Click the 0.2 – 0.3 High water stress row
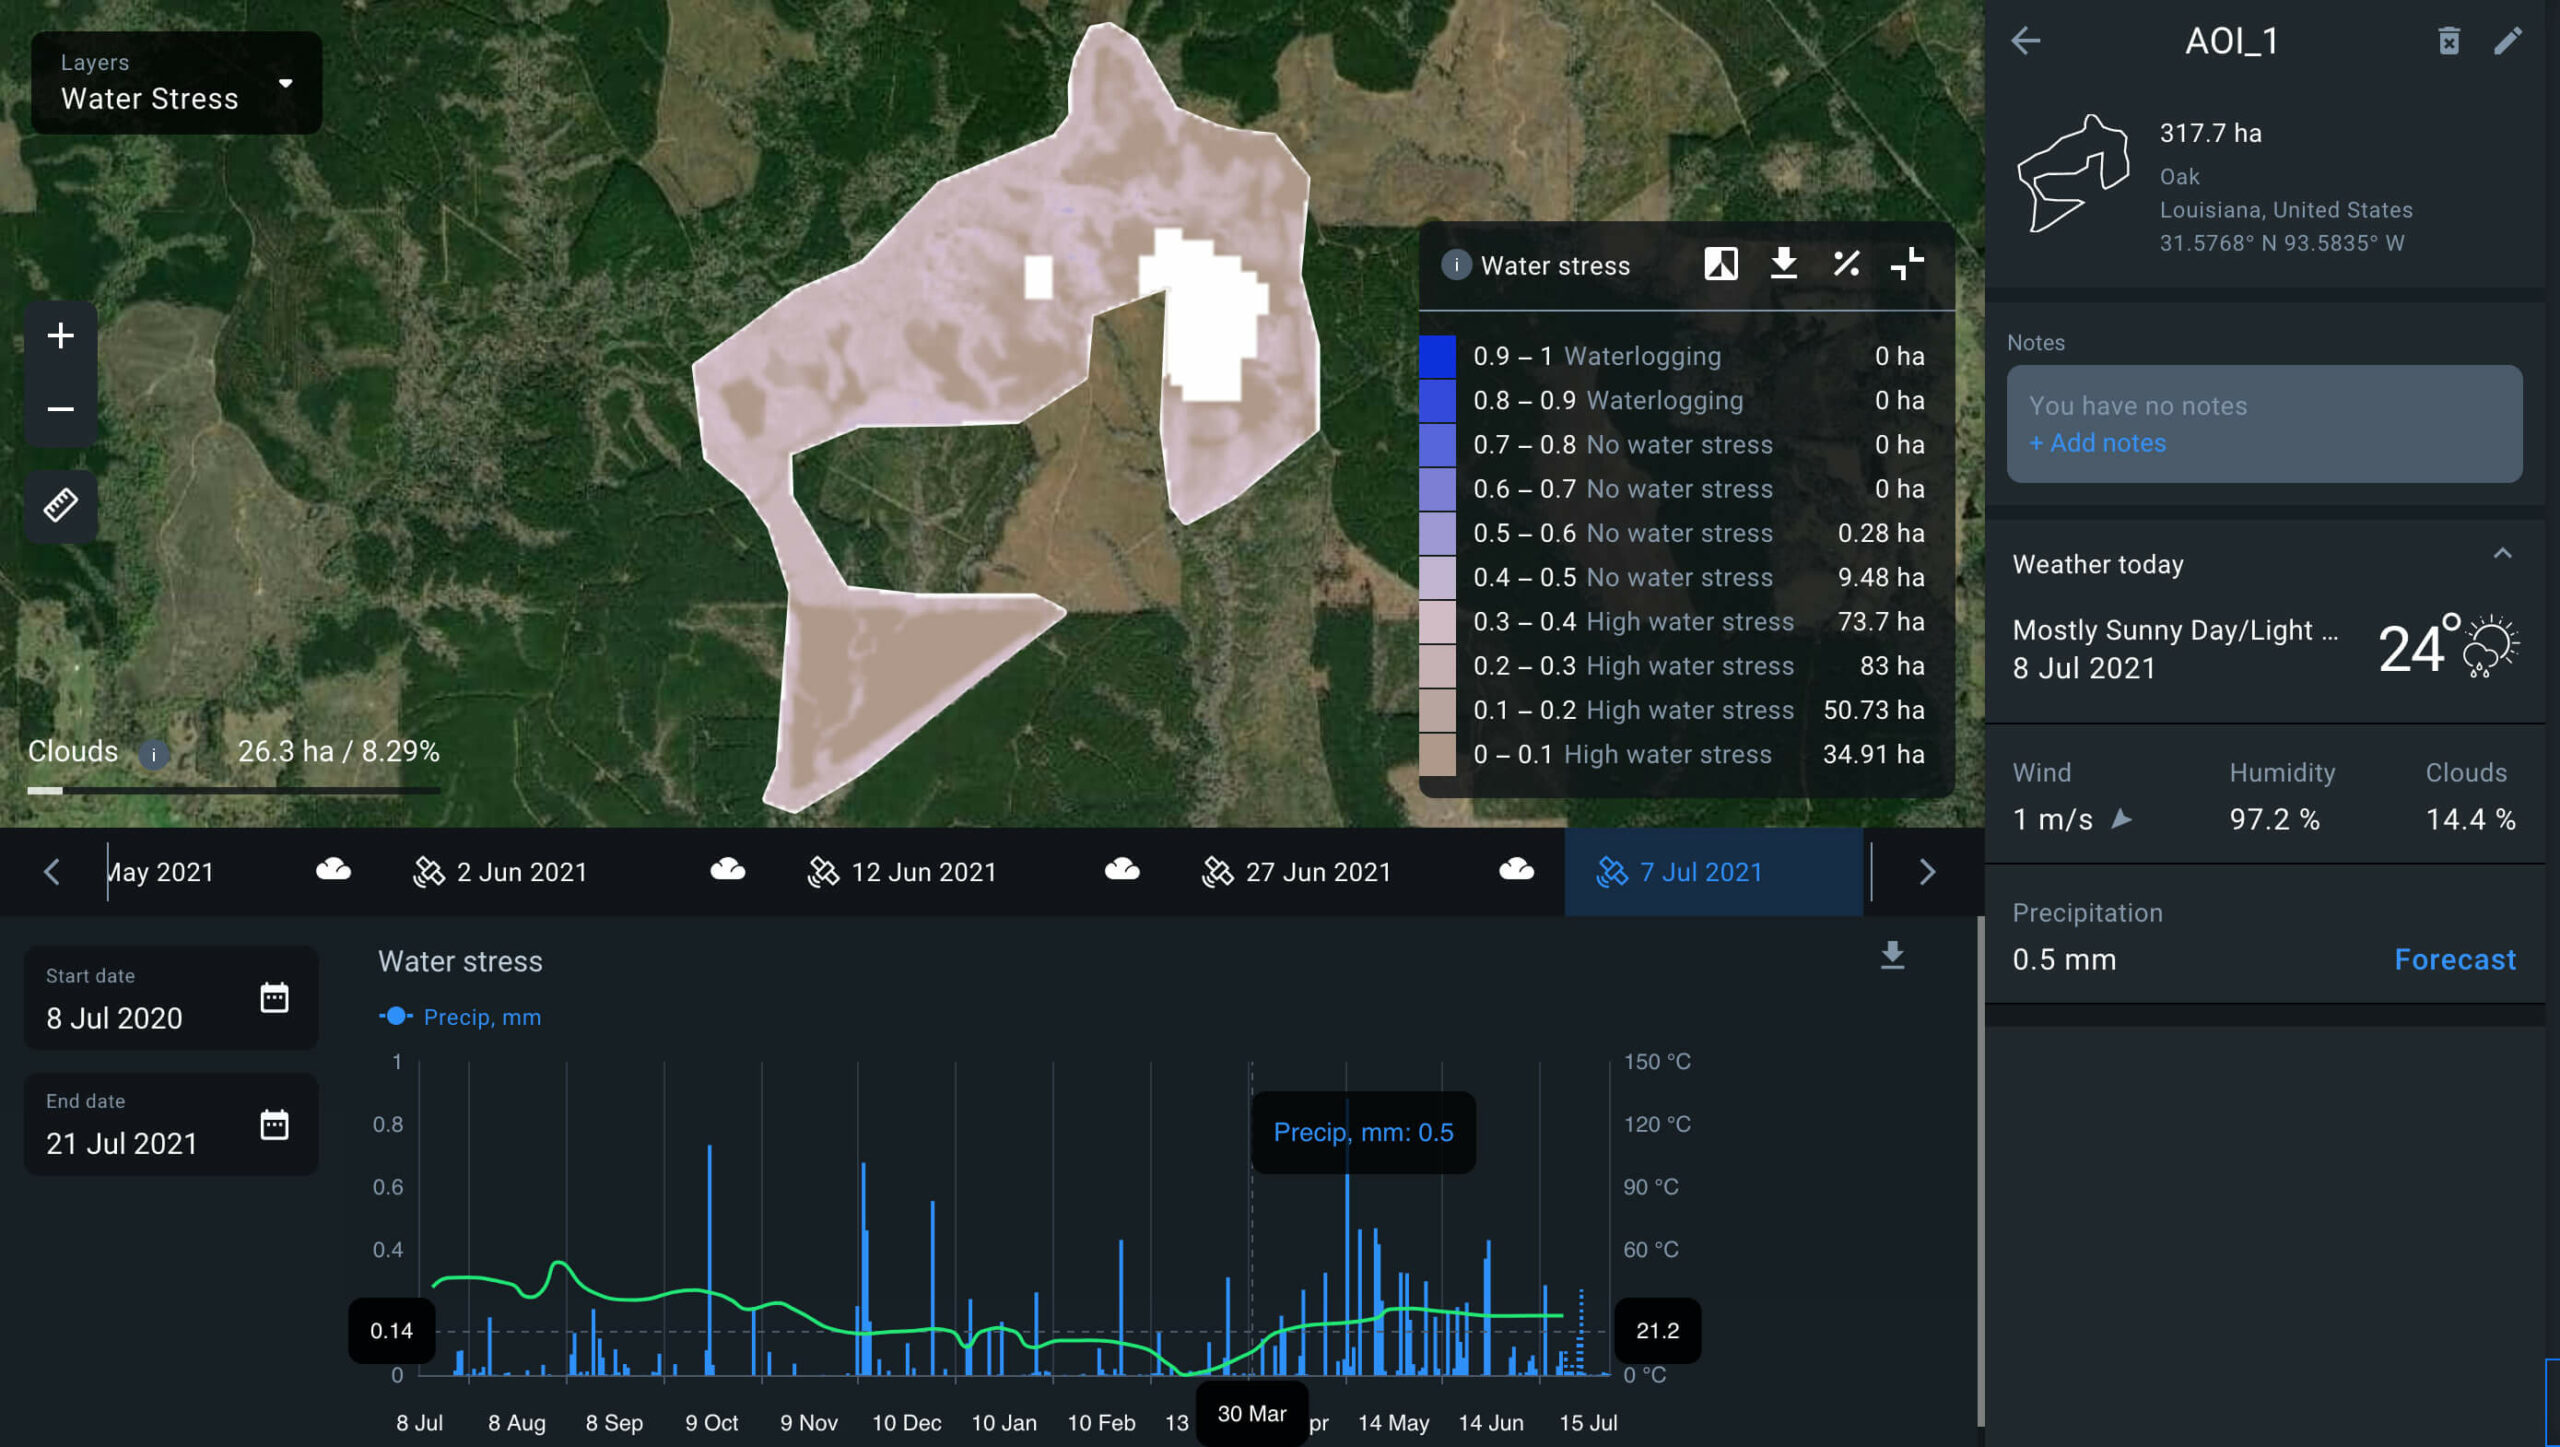This screenshot has width=2560, height=1447. [x=1686, y=666]
